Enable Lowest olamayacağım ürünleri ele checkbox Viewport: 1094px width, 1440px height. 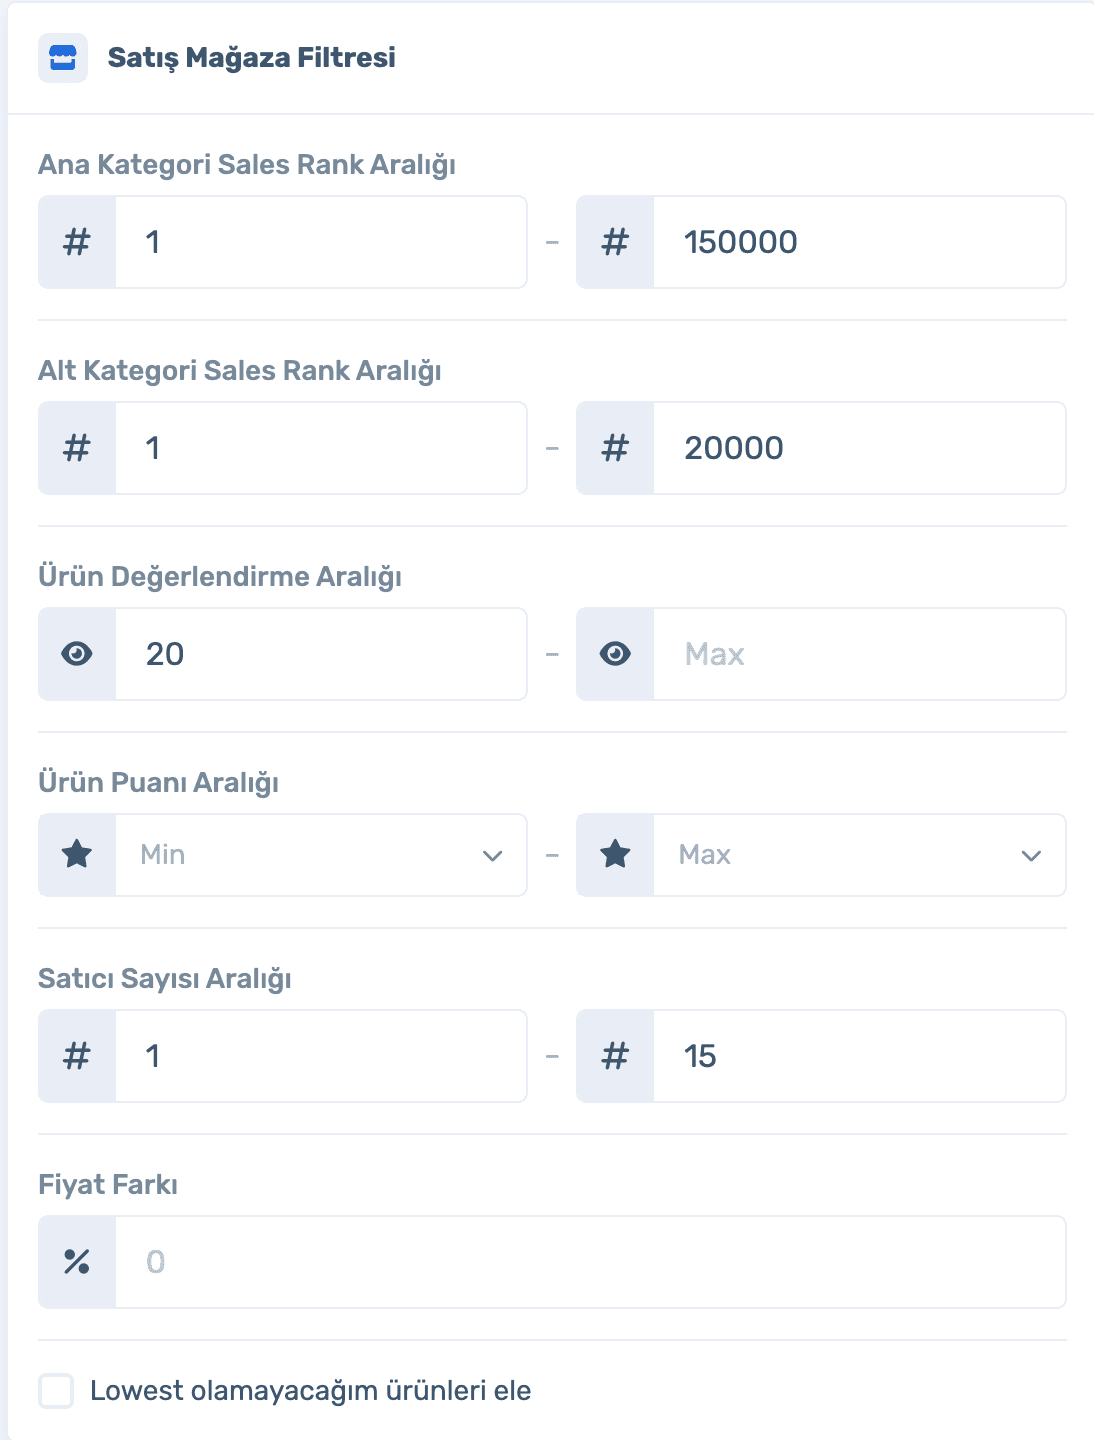pos(56,1391)
